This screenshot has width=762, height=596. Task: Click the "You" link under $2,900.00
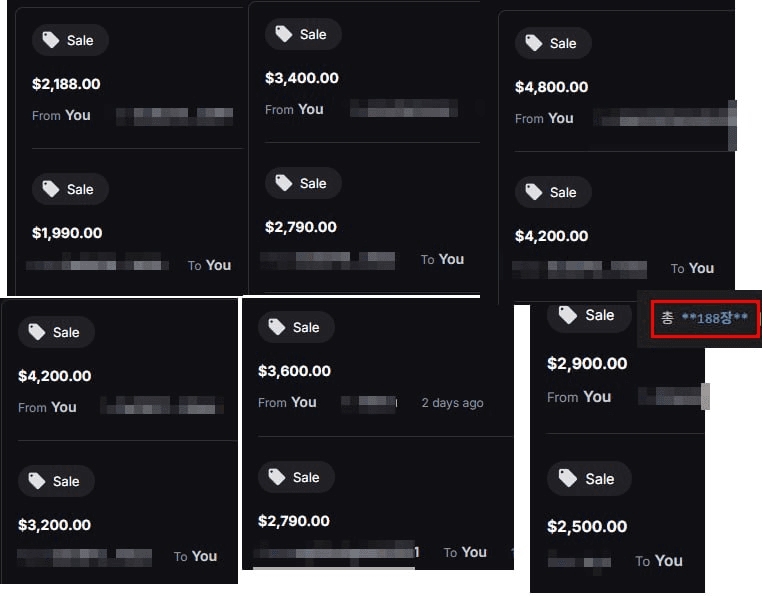[x=597, y=397]
